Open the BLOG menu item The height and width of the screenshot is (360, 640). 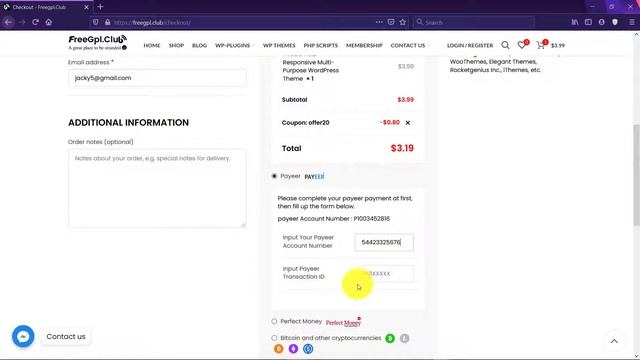pos(200,45)
